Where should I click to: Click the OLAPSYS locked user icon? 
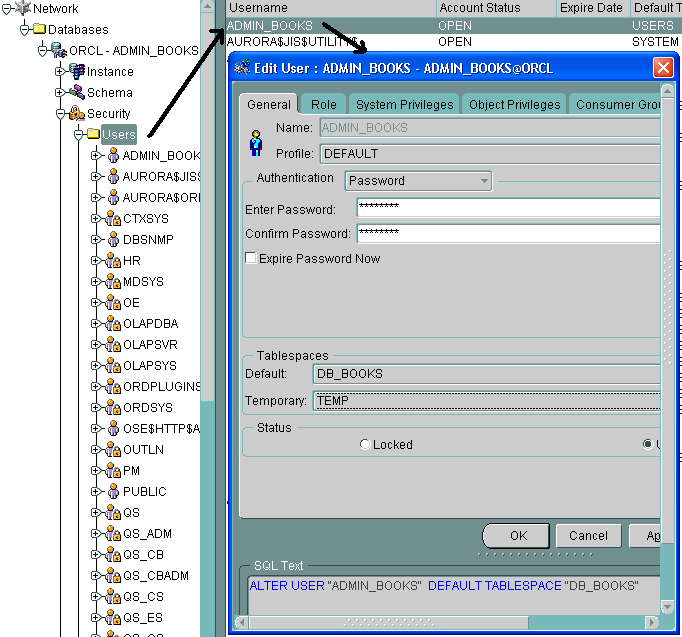tap(113, 365)
